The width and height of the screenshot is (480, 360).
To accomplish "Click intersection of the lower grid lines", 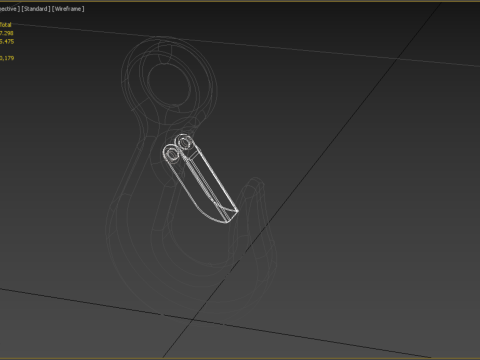I will (193, 319).
